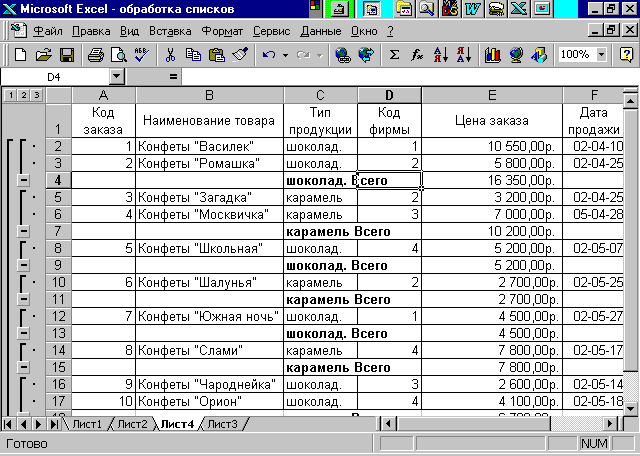The image size is (640, 456).
Task: Select cell with 16 350,00р.
Action: pyautogui.click(x=492, y=180)
